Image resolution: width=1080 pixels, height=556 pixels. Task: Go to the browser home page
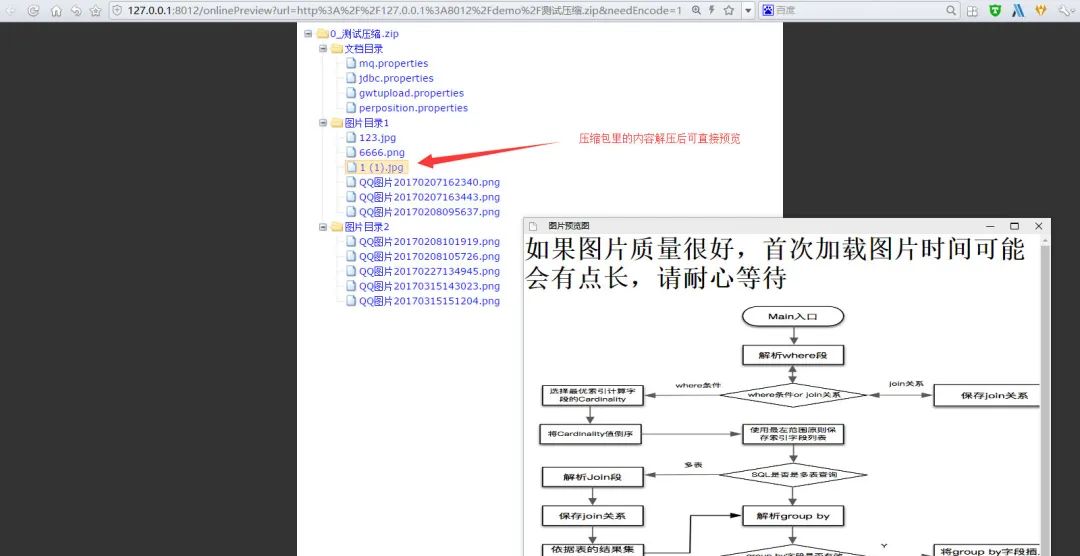tap(56, 10)
